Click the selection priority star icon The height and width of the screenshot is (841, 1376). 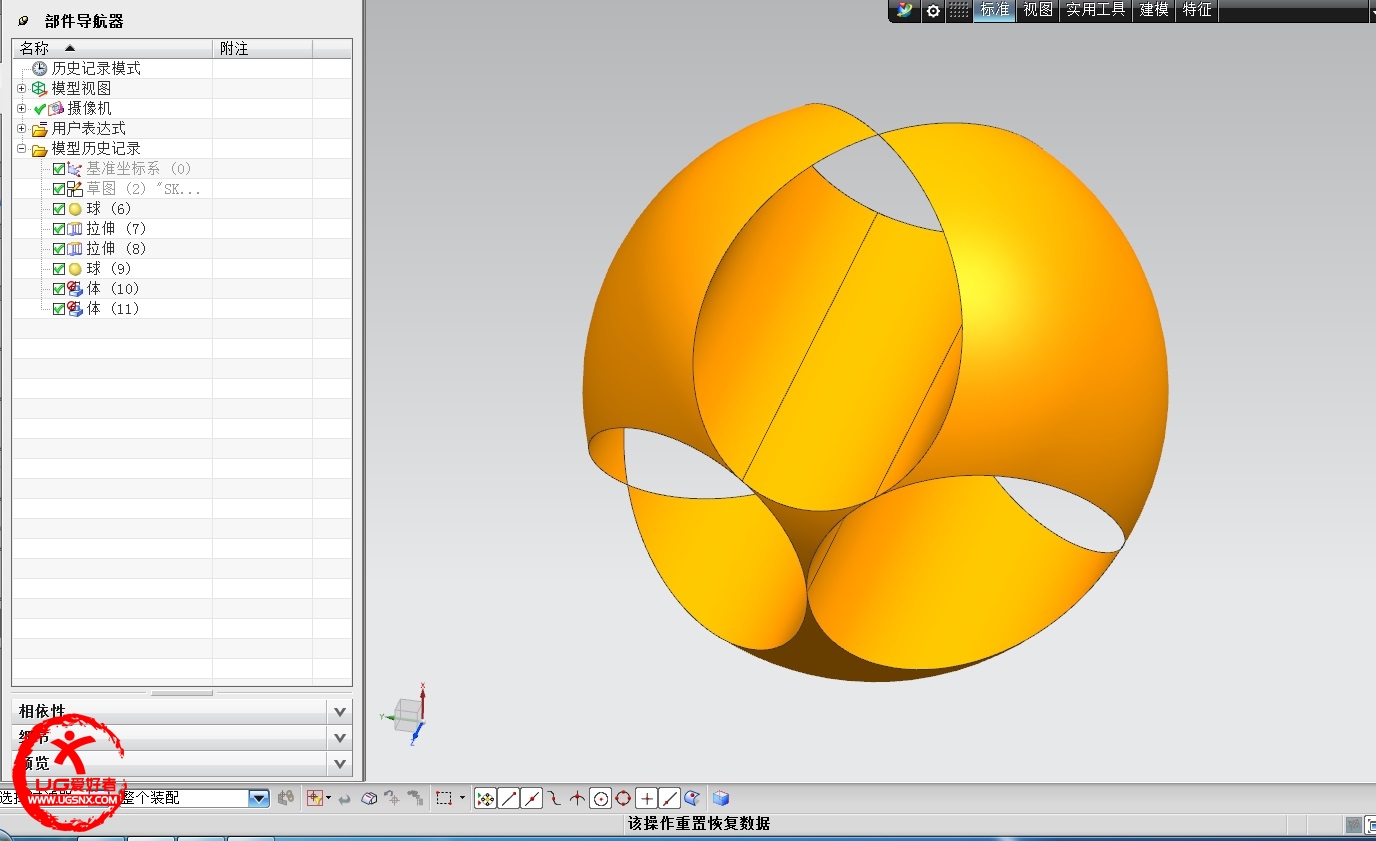pyautogui.click(x=316, y=798)
